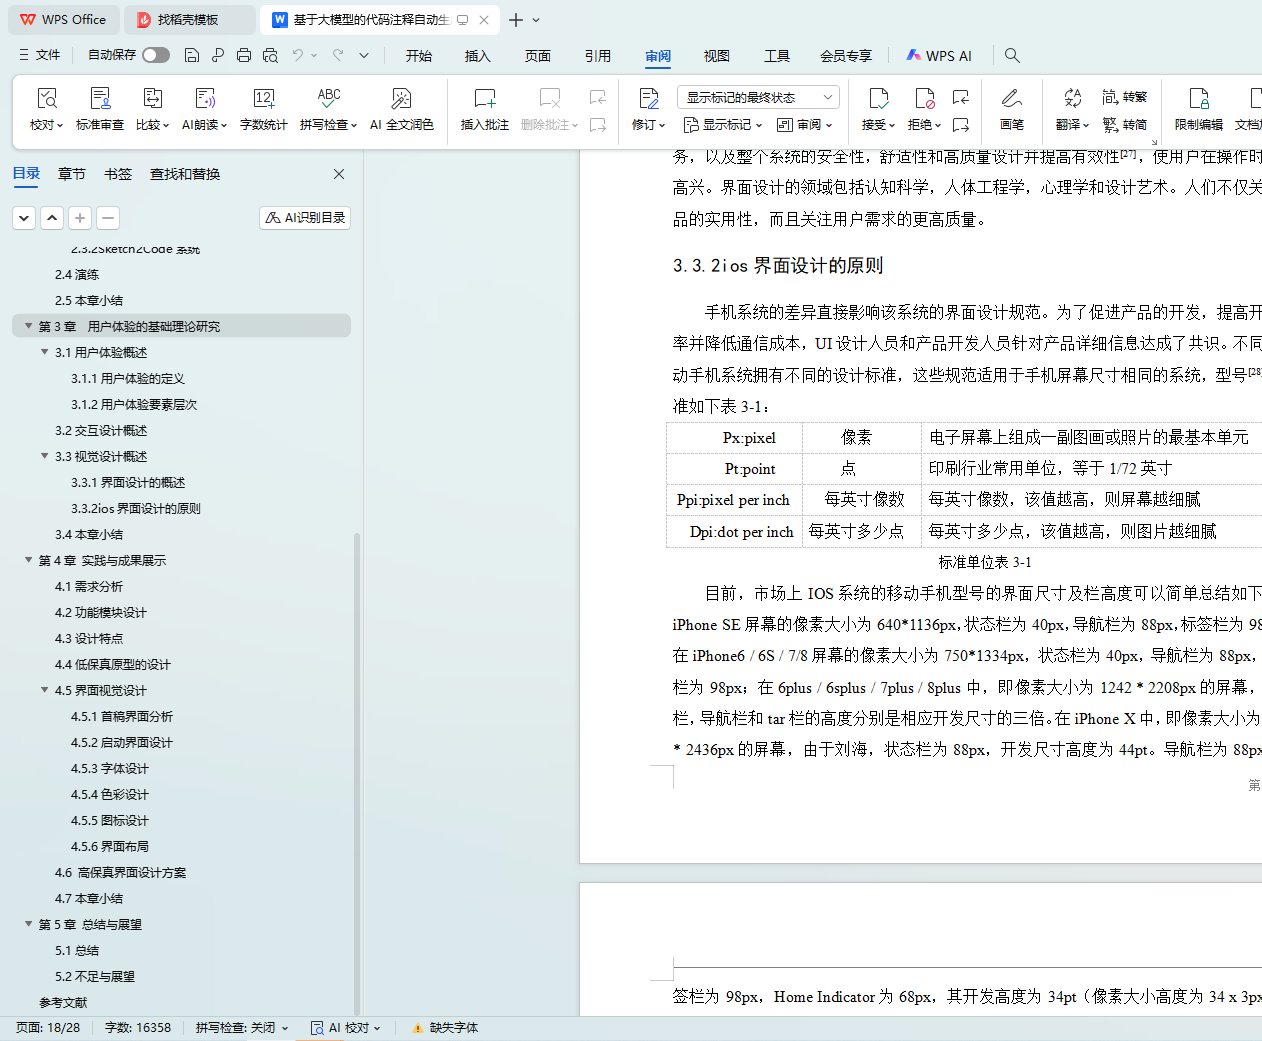The image size is (1262, 1041).
Task: Click the print icon in quick toolbar
Action: pos(244,55)
